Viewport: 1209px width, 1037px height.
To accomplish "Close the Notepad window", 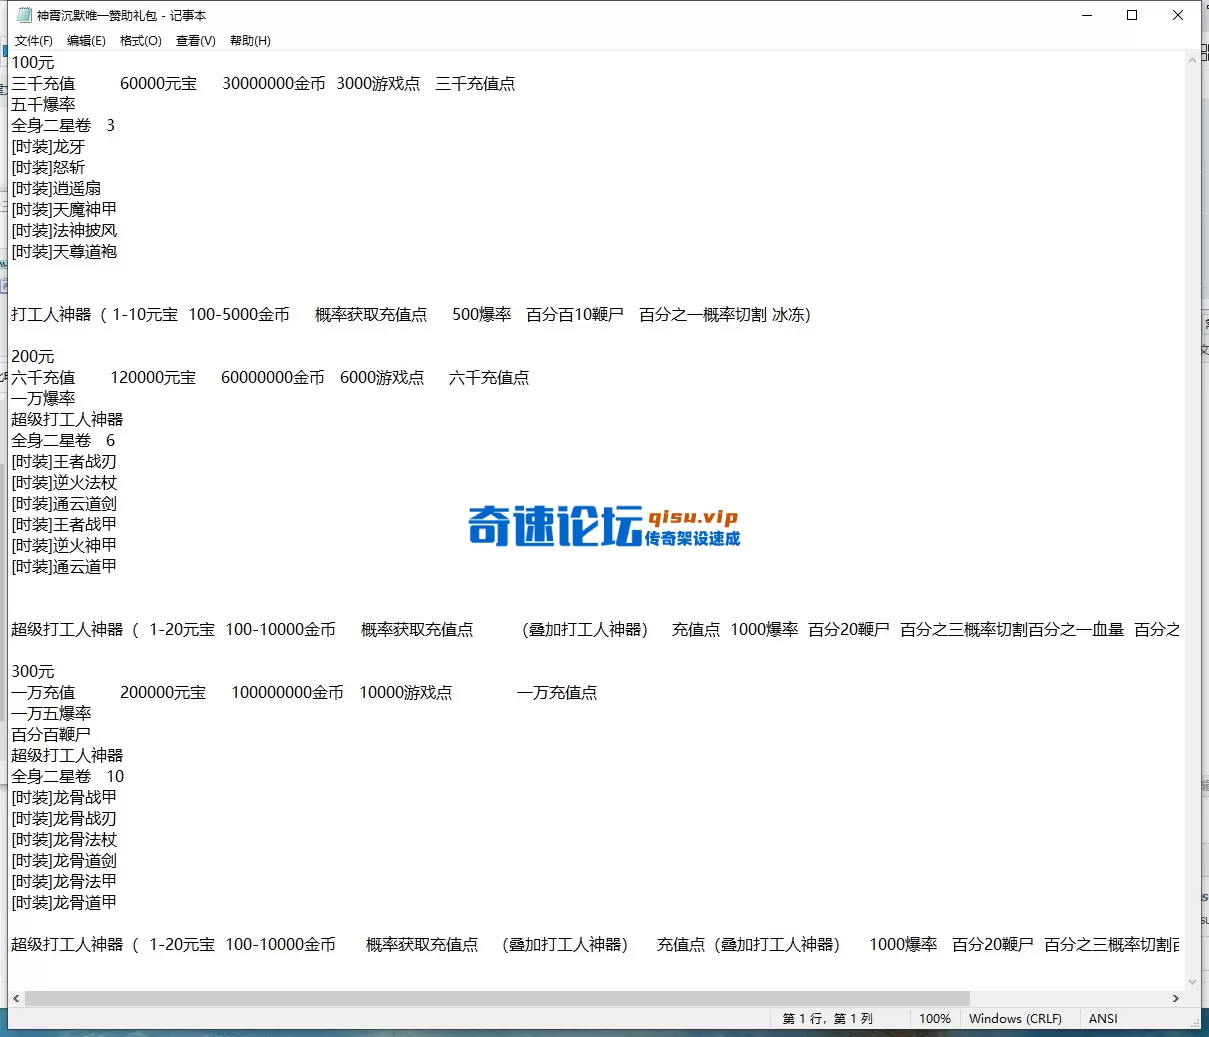I will tap(1178, 15).
